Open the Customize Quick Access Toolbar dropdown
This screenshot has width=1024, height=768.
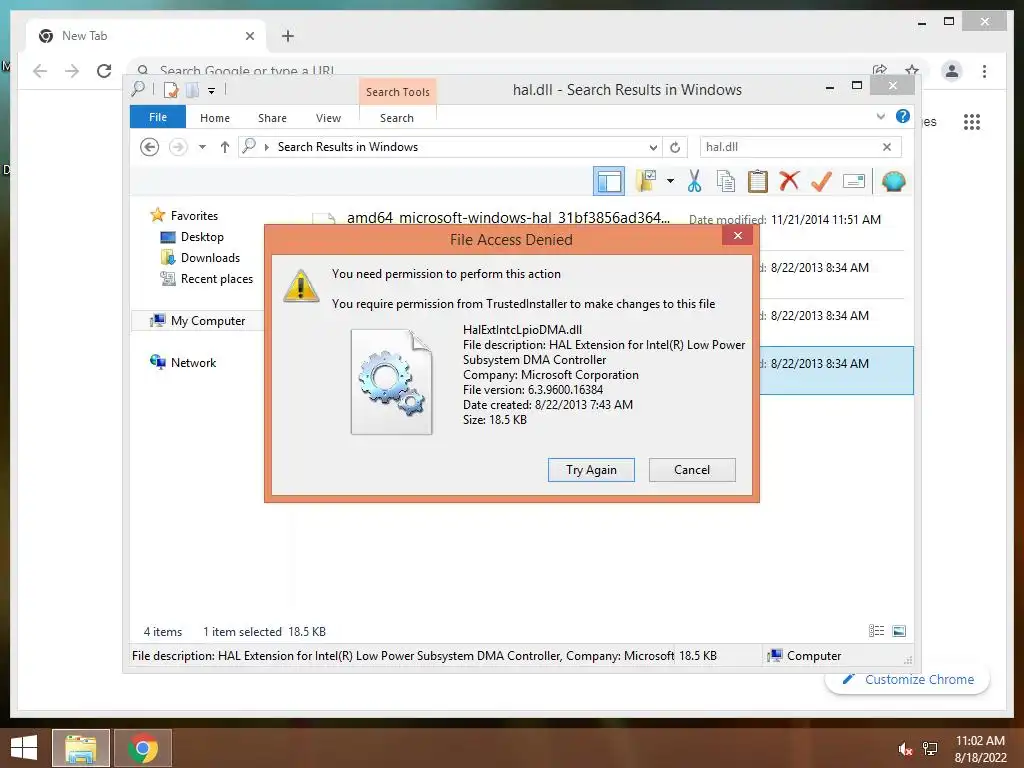[212, 91]
